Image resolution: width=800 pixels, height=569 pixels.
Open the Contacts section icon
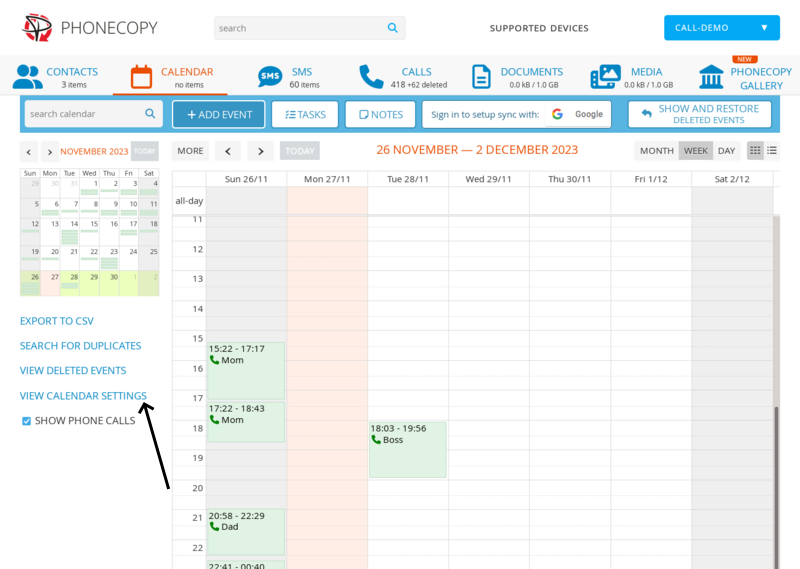coord(28,77)
